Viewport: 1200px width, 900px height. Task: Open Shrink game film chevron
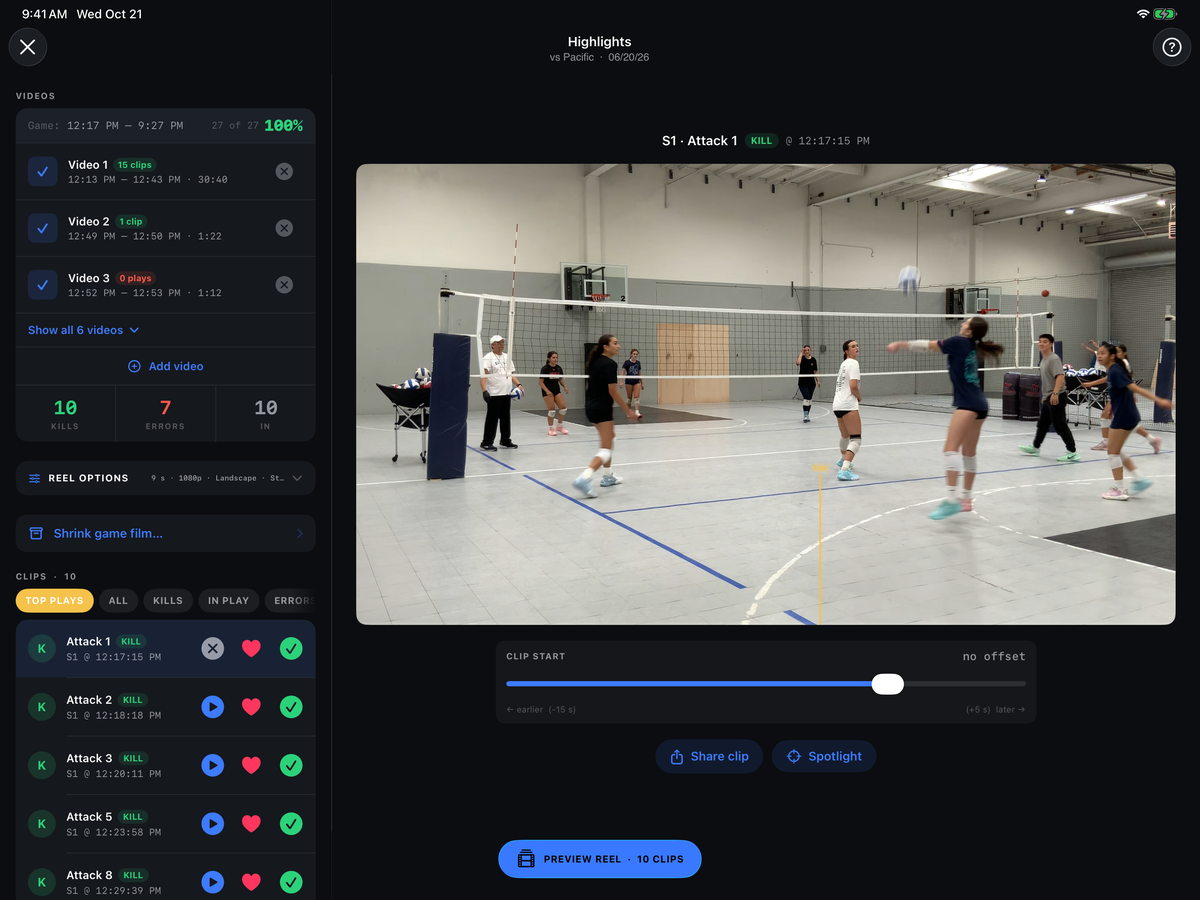coord(300,534)
